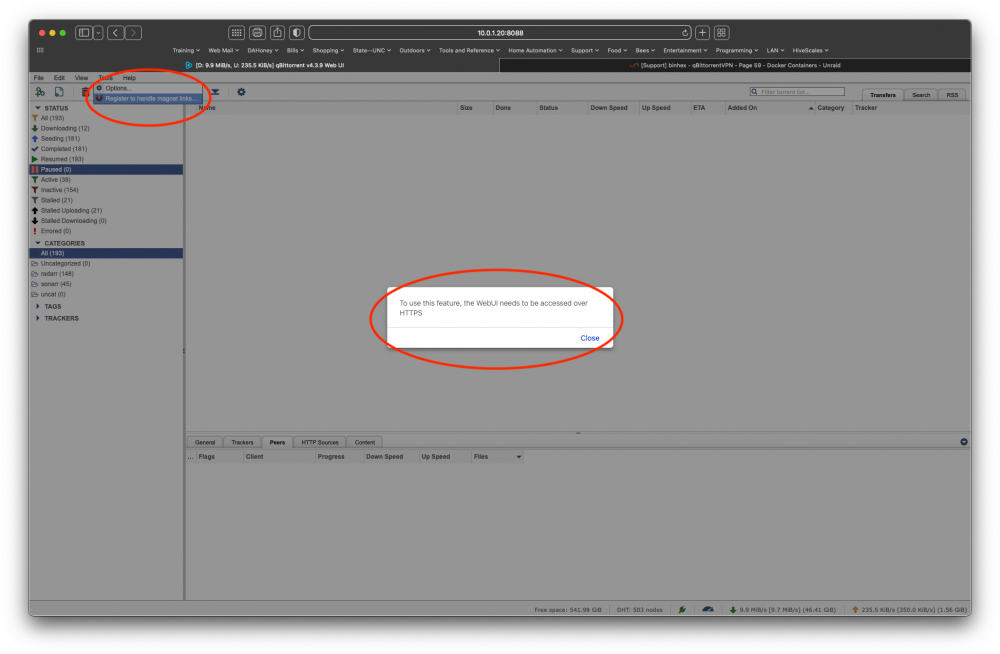Switch to the Unraid support forum tab

click(x=735, y=65)
